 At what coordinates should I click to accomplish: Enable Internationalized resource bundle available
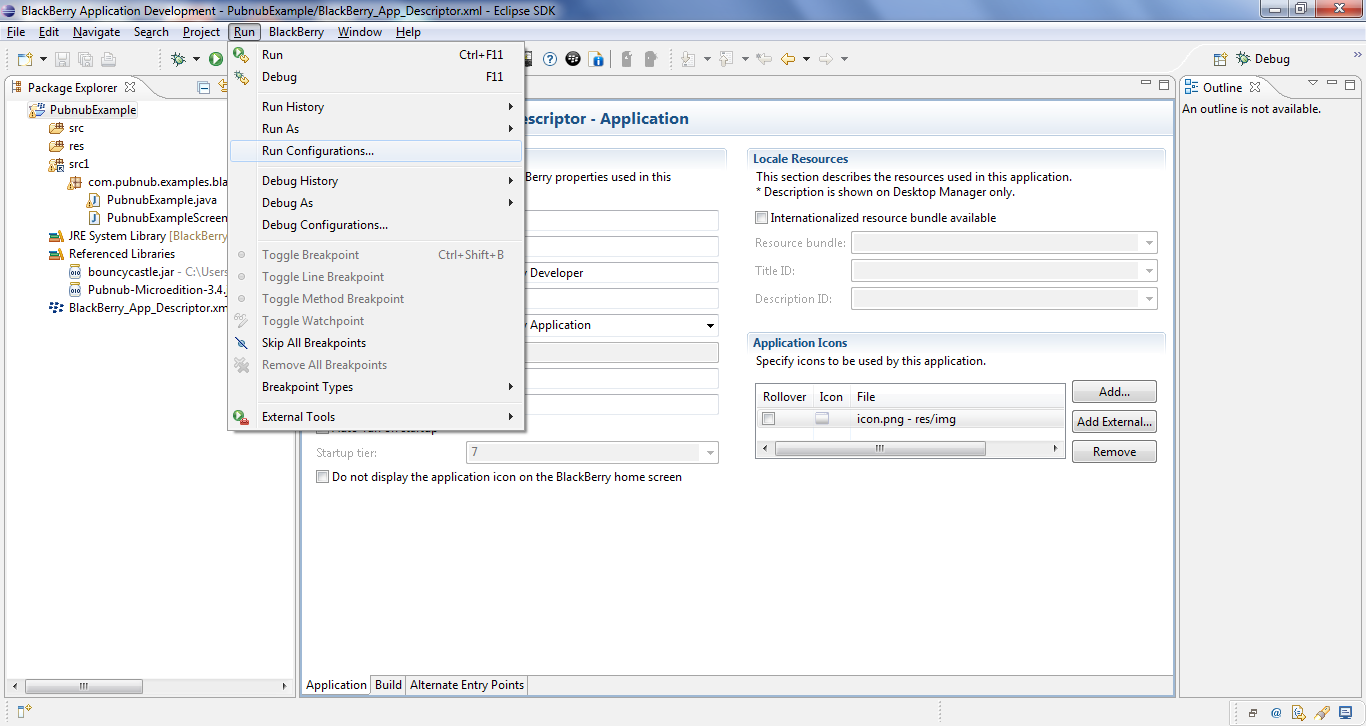(762, 218)
